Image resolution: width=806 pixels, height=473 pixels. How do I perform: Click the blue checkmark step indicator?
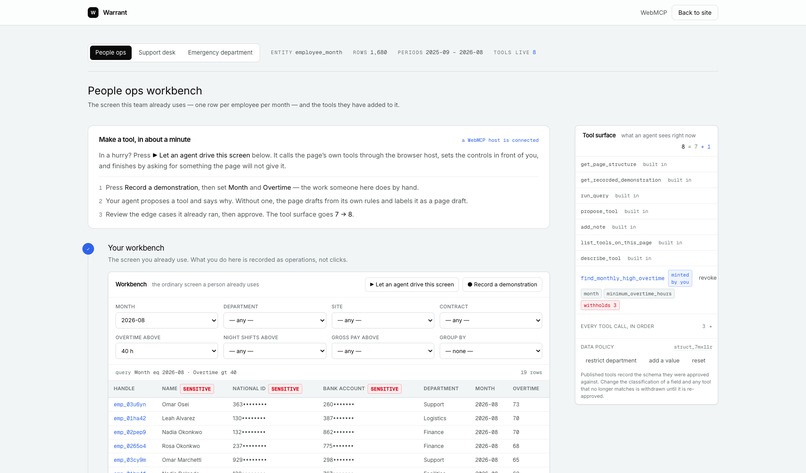(x=88, y=249)
